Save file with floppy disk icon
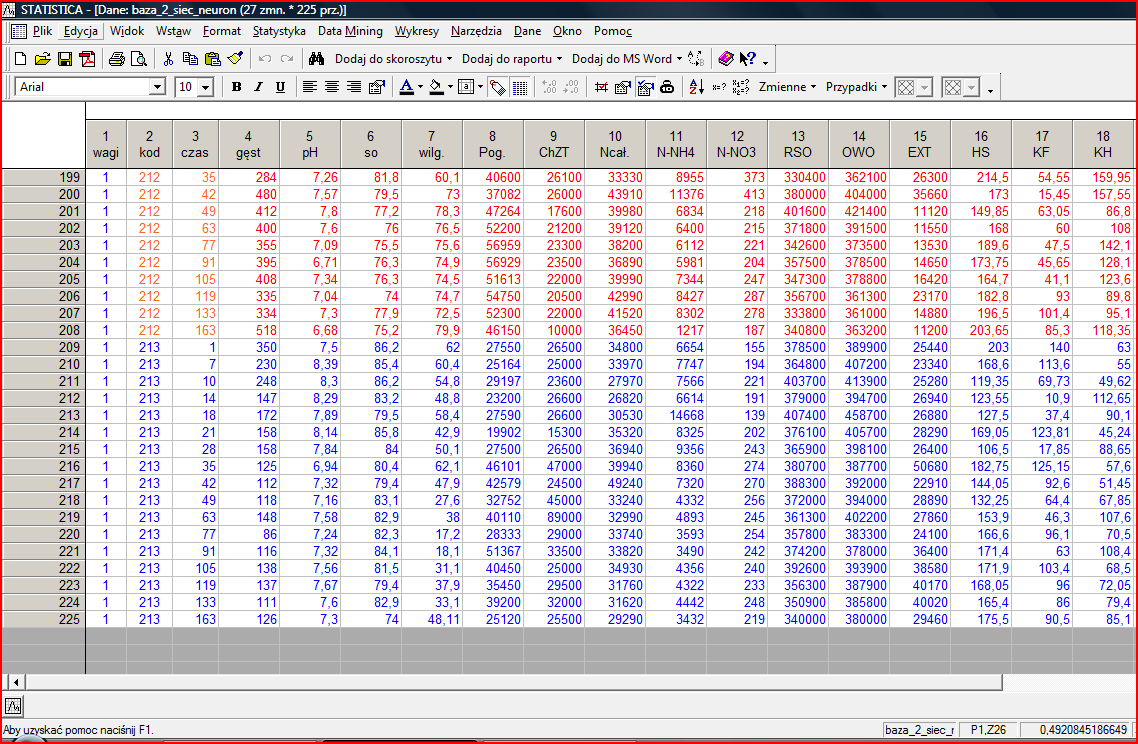 tap(65, 59)
